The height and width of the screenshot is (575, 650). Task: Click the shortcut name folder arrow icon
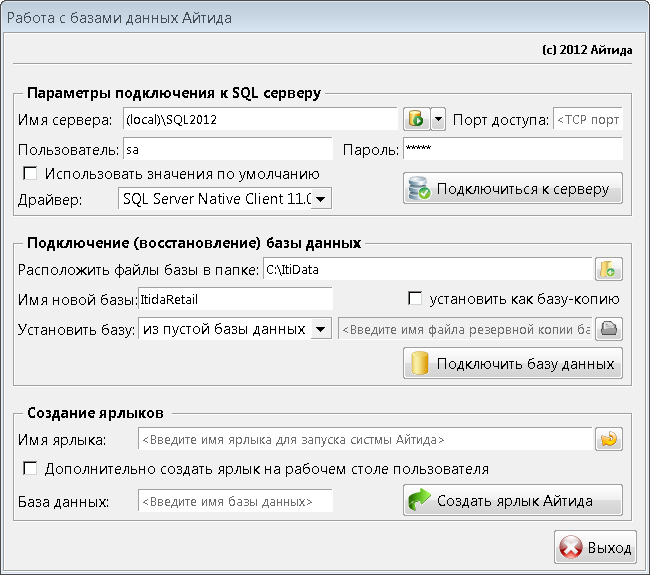[609, 439]
